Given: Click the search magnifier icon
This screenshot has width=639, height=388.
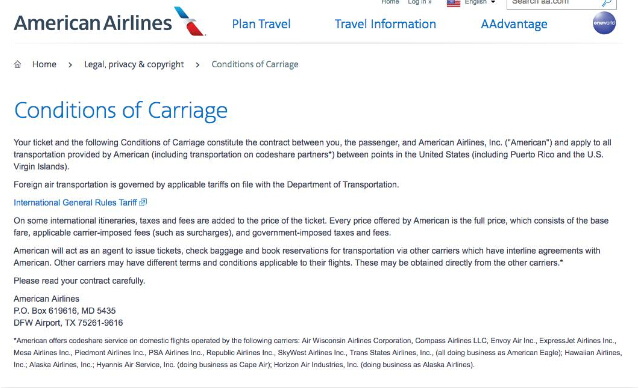Looking at the screenshot, I should pyautogui.click(x=606, y=2).
